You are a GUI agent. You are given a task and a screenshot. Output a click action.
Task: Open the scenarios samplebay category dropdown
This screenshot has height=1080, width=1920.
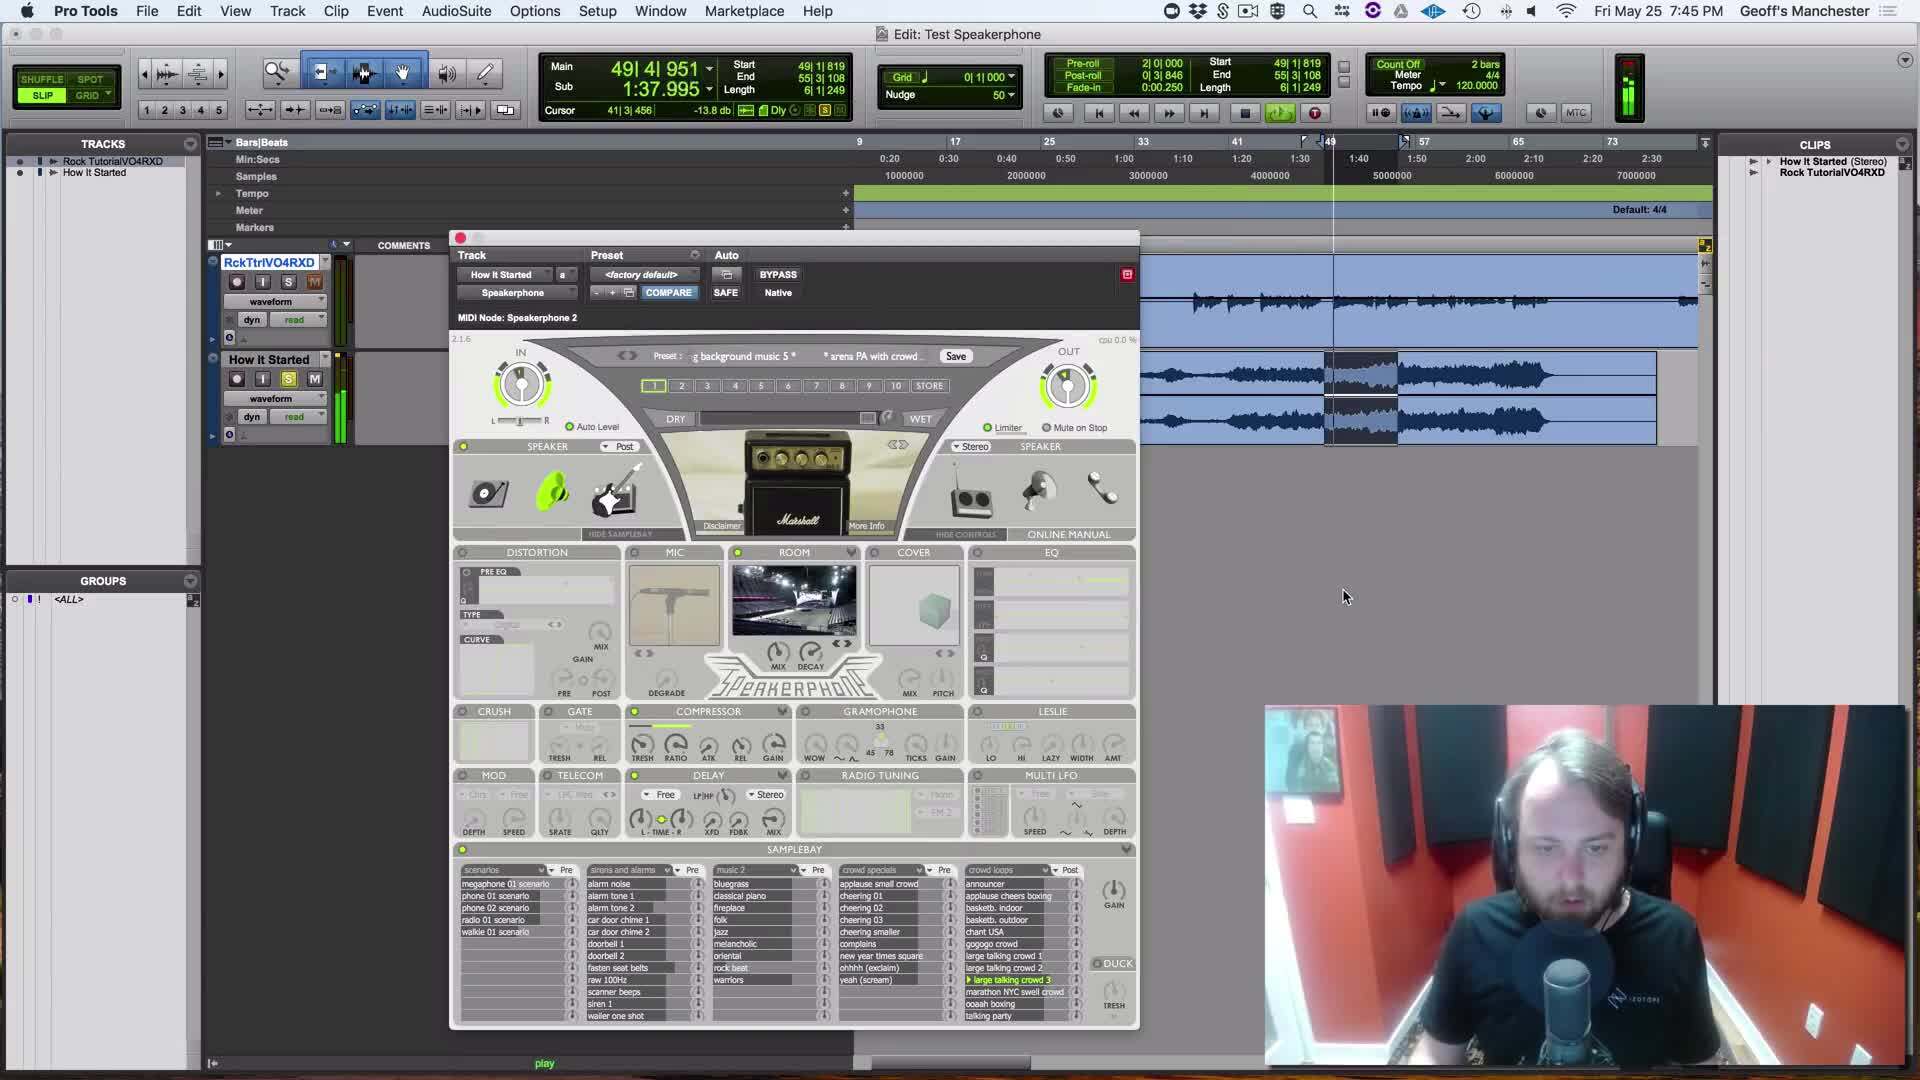coord(504,870)
